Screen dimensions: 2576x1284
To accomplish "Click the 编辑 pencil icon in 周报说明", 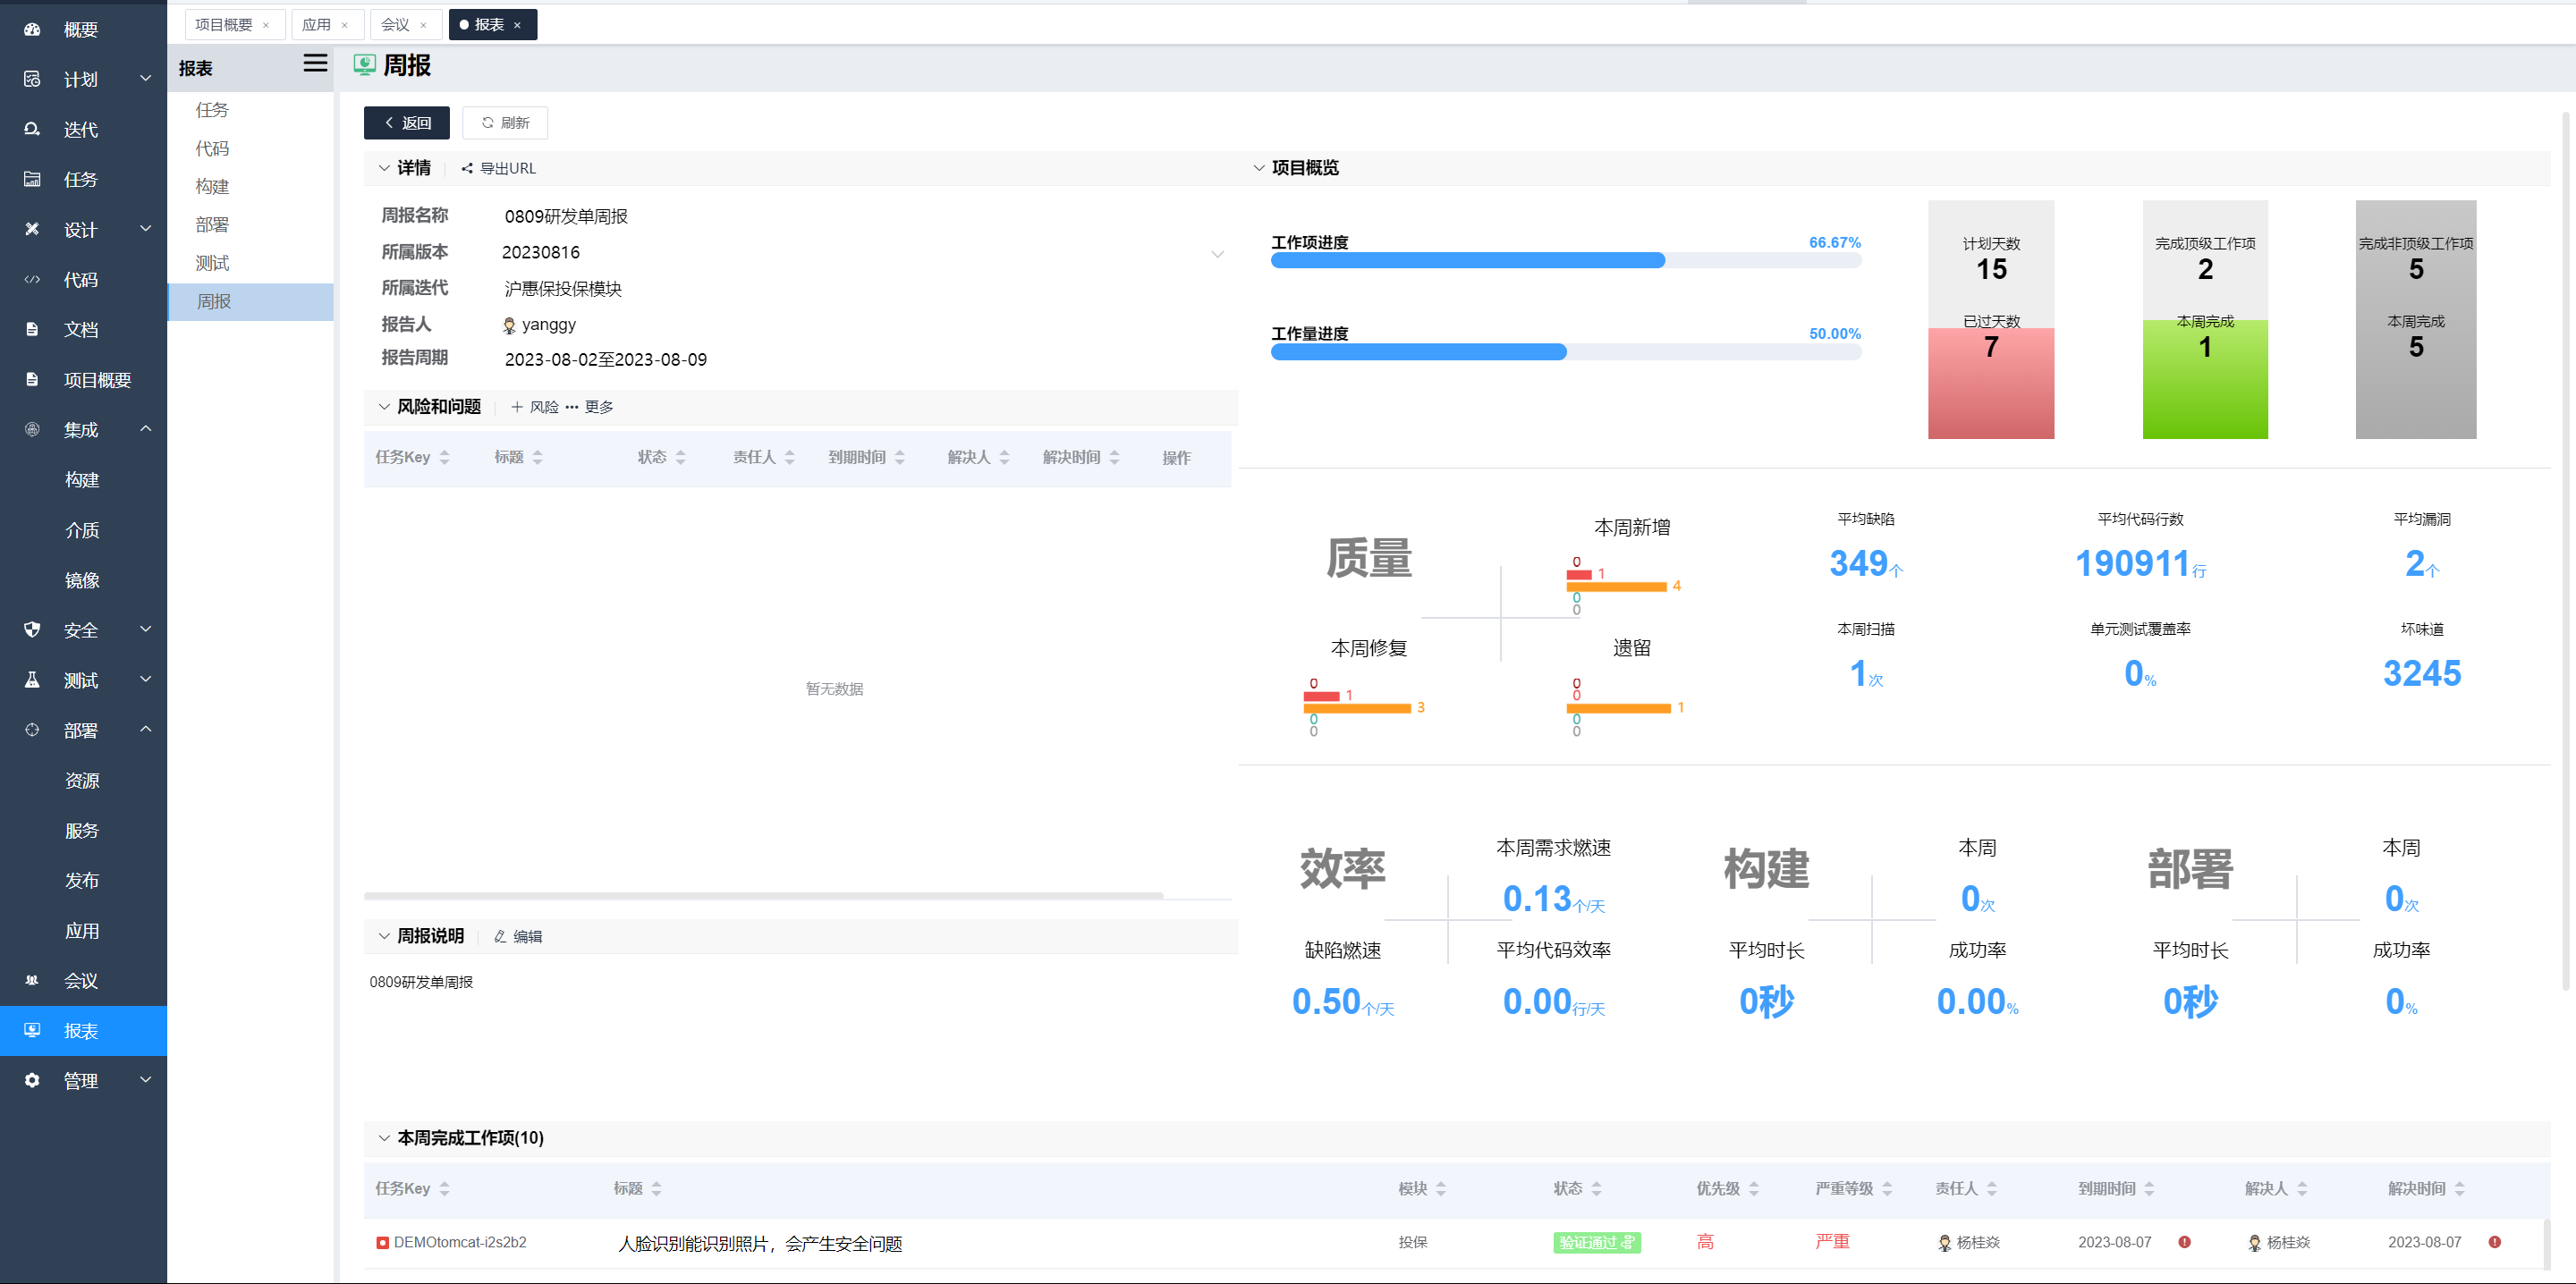I will pyautogui.click(x=500, y=937).
